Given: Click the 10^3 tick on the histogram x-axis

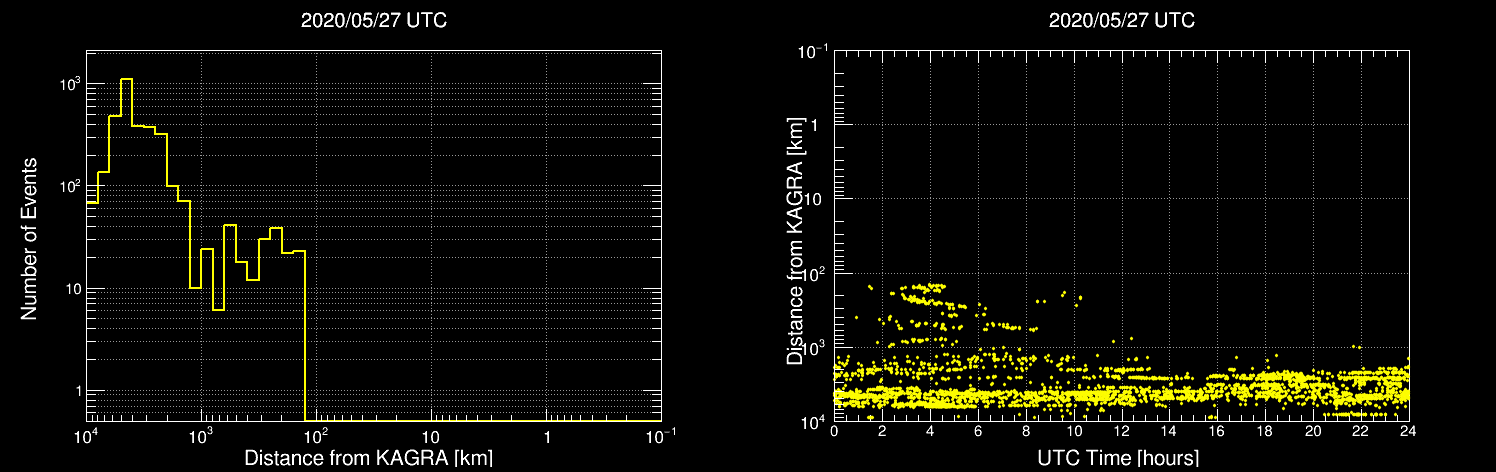Looking at the screenshot, I should (202, 436).
